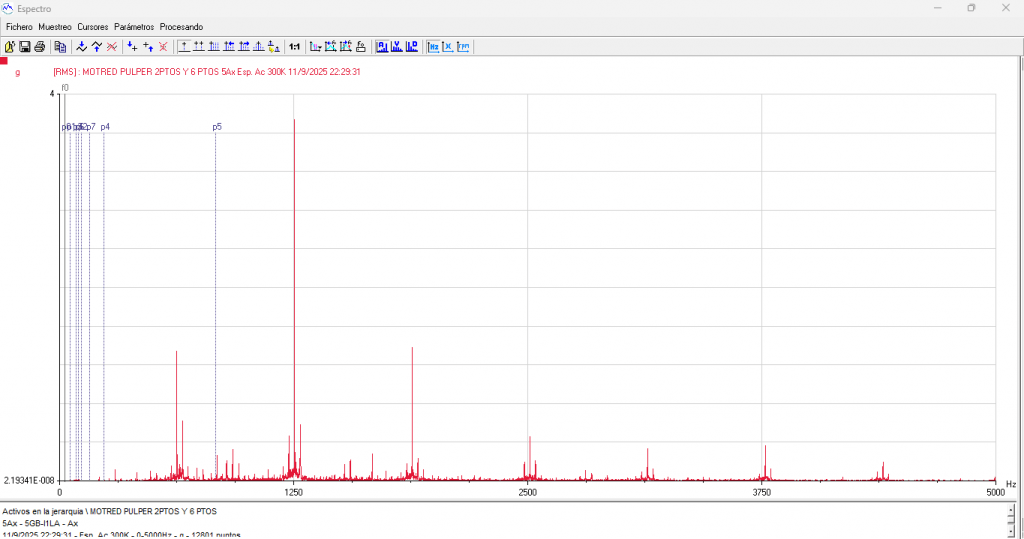
Task: Toggle the first highlighted spectrum display mode icon
Action: click(x=382, y=46)
